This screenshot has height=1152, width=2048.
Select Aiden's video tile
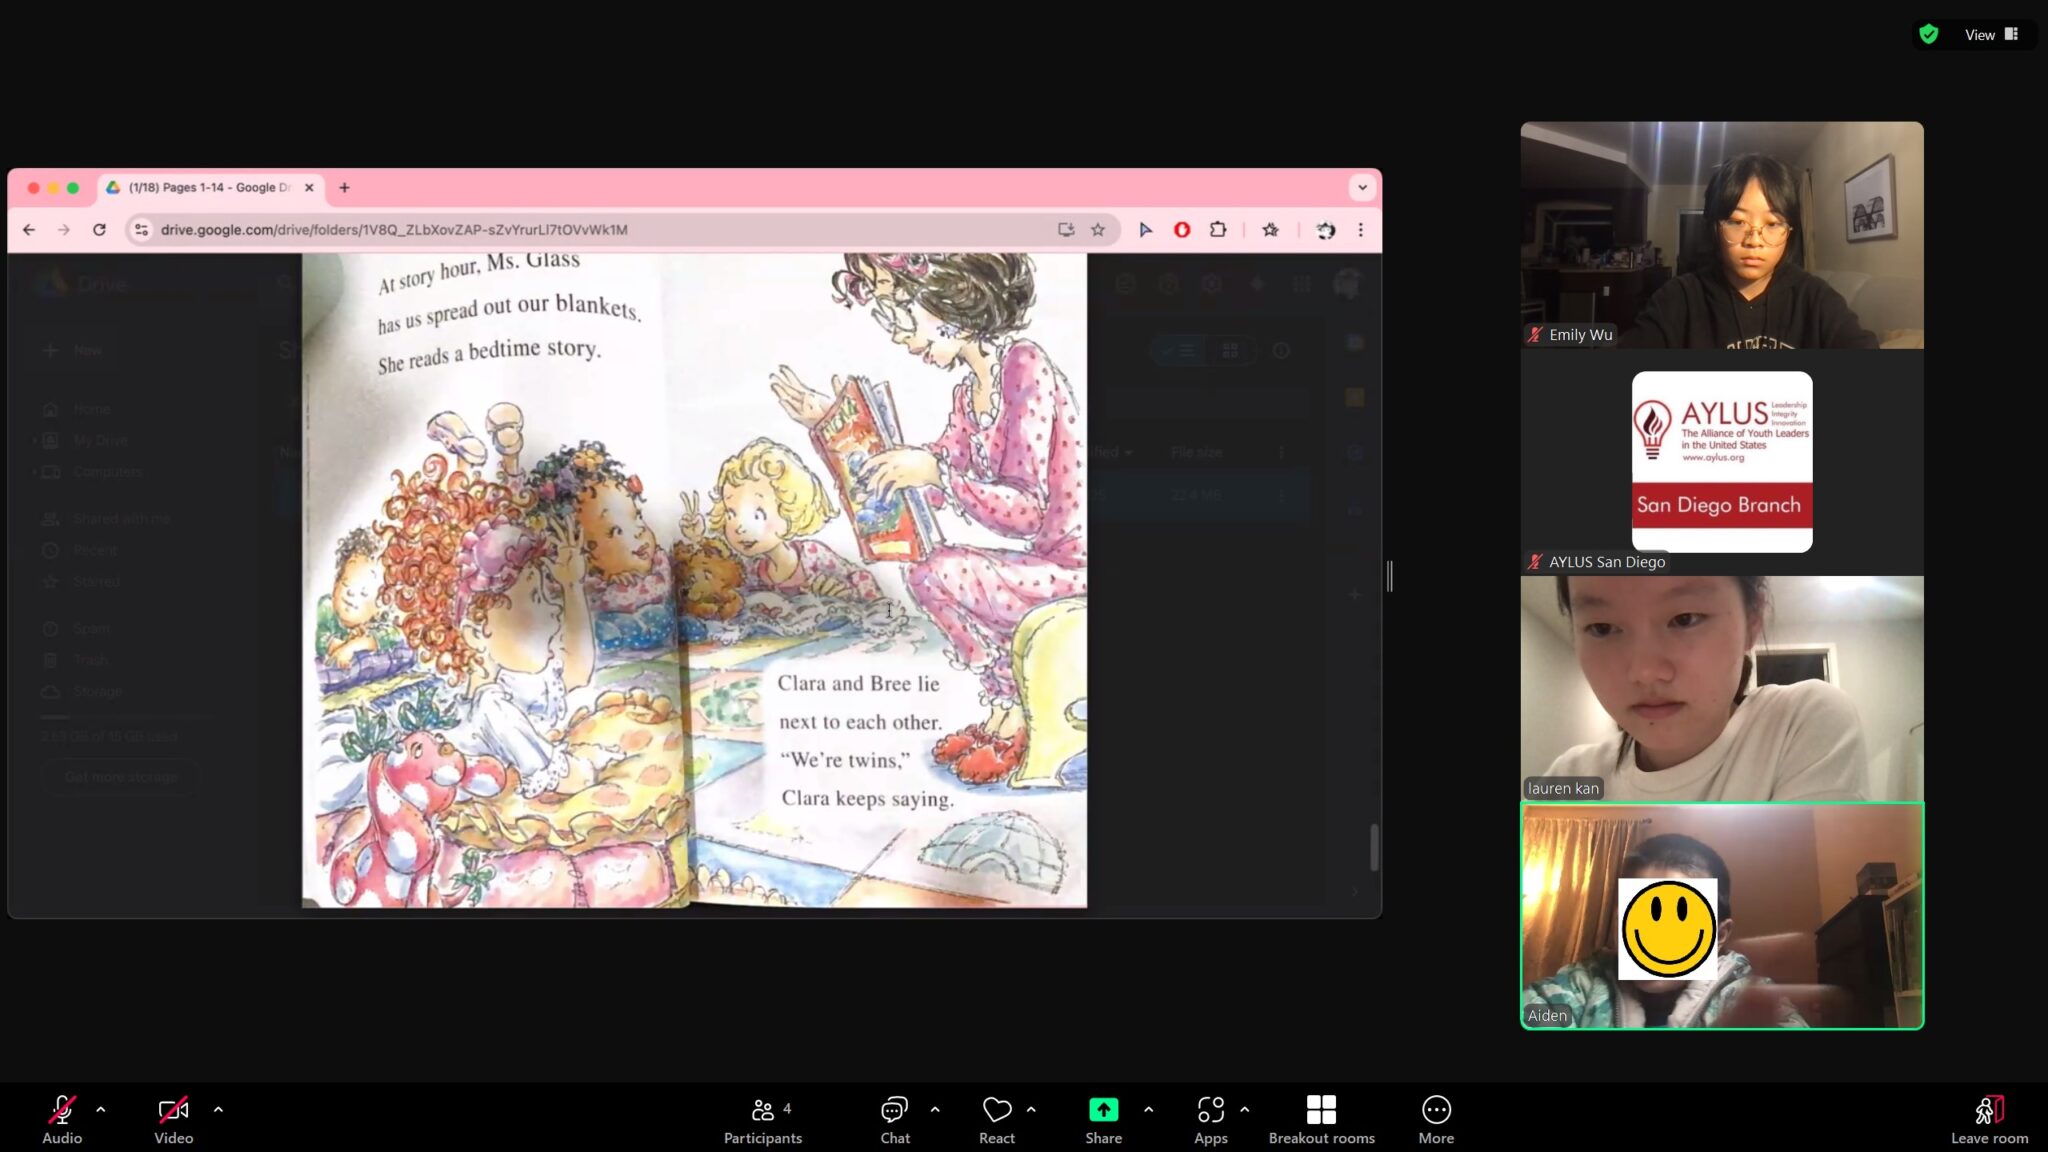point(1722,916)
